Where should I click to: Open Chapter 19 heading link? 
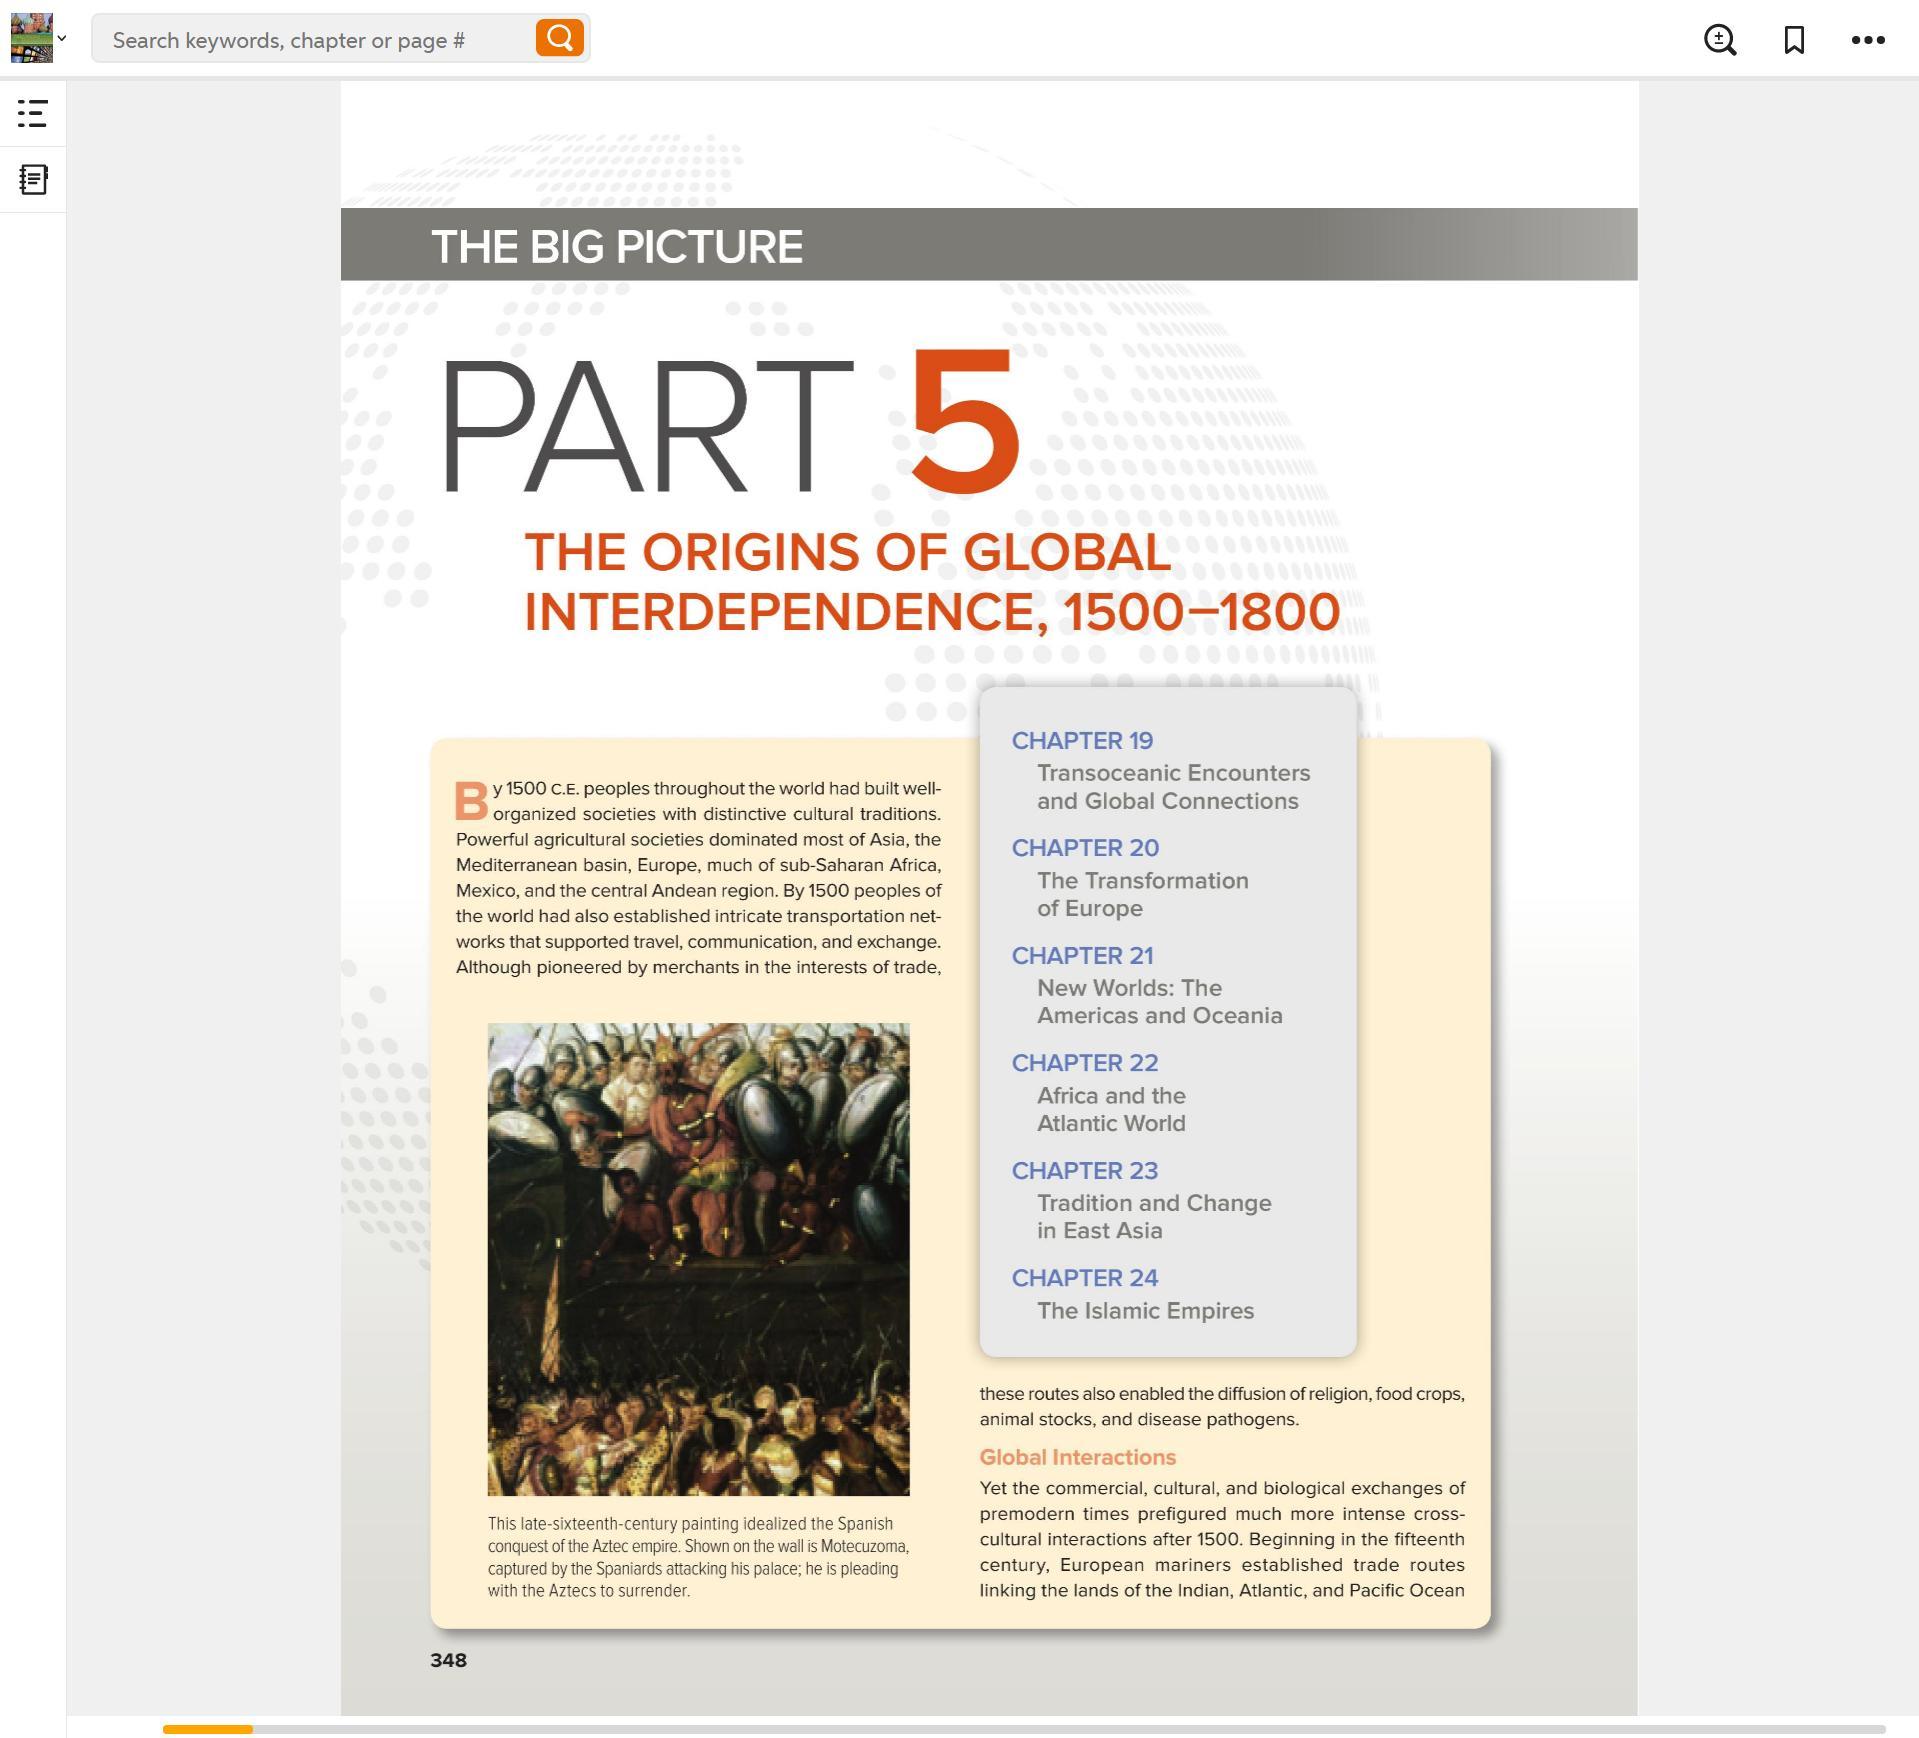(1082, 741)
